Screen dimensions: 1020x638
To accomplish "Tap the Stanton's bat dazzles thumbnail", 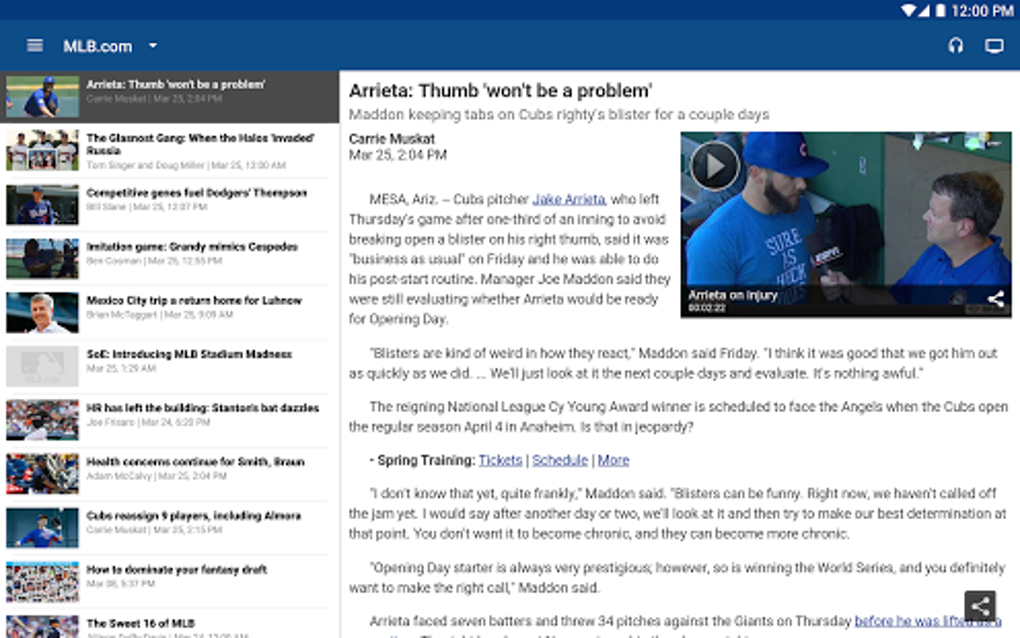I will [x=42, y=420].
